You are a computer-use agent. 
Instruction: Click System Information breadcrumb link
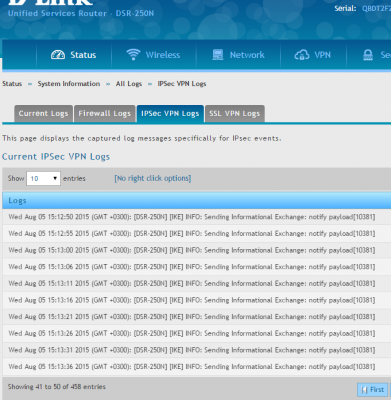coord(69,84)
